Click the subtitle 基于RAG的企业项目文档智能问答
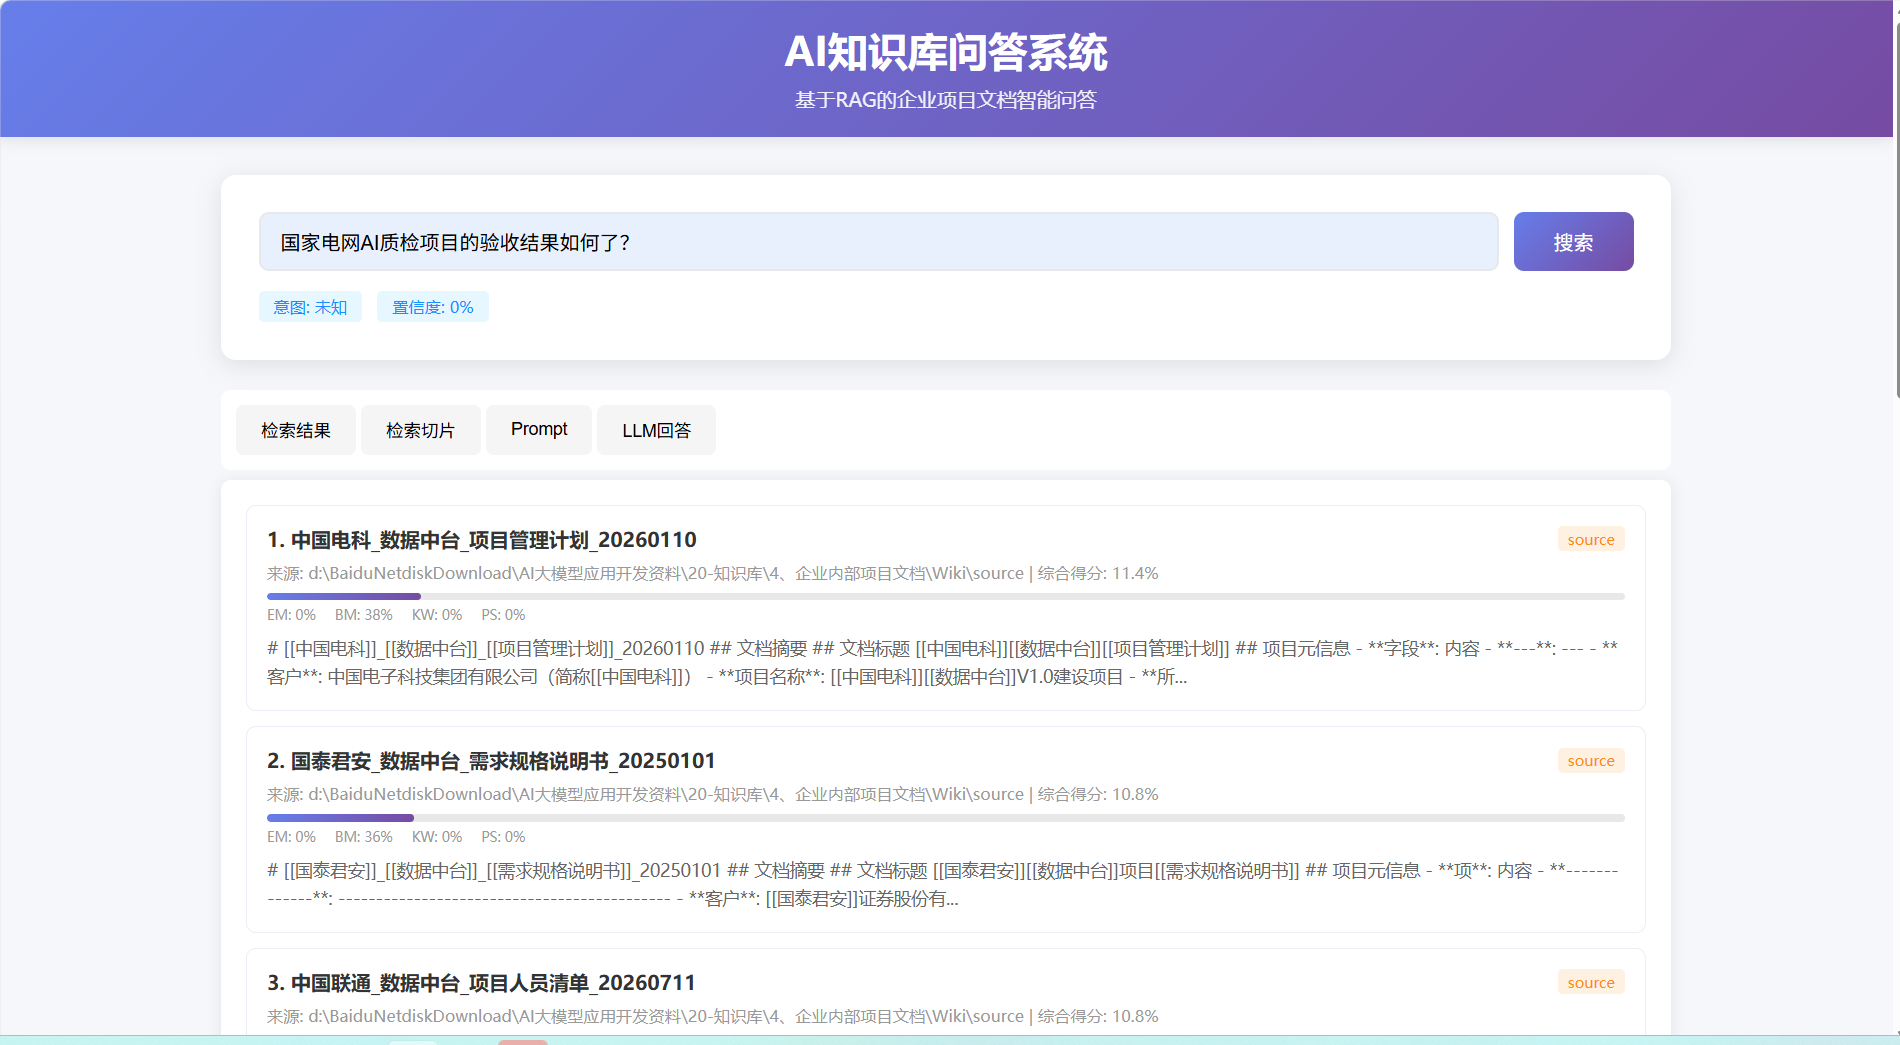 tap(946, 100)
